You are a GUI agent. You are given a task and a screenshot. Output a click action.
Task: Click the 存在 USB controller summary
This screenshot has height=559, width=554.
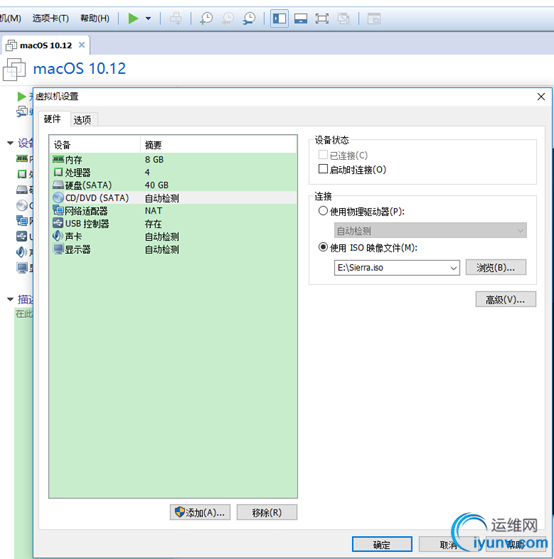153,224
